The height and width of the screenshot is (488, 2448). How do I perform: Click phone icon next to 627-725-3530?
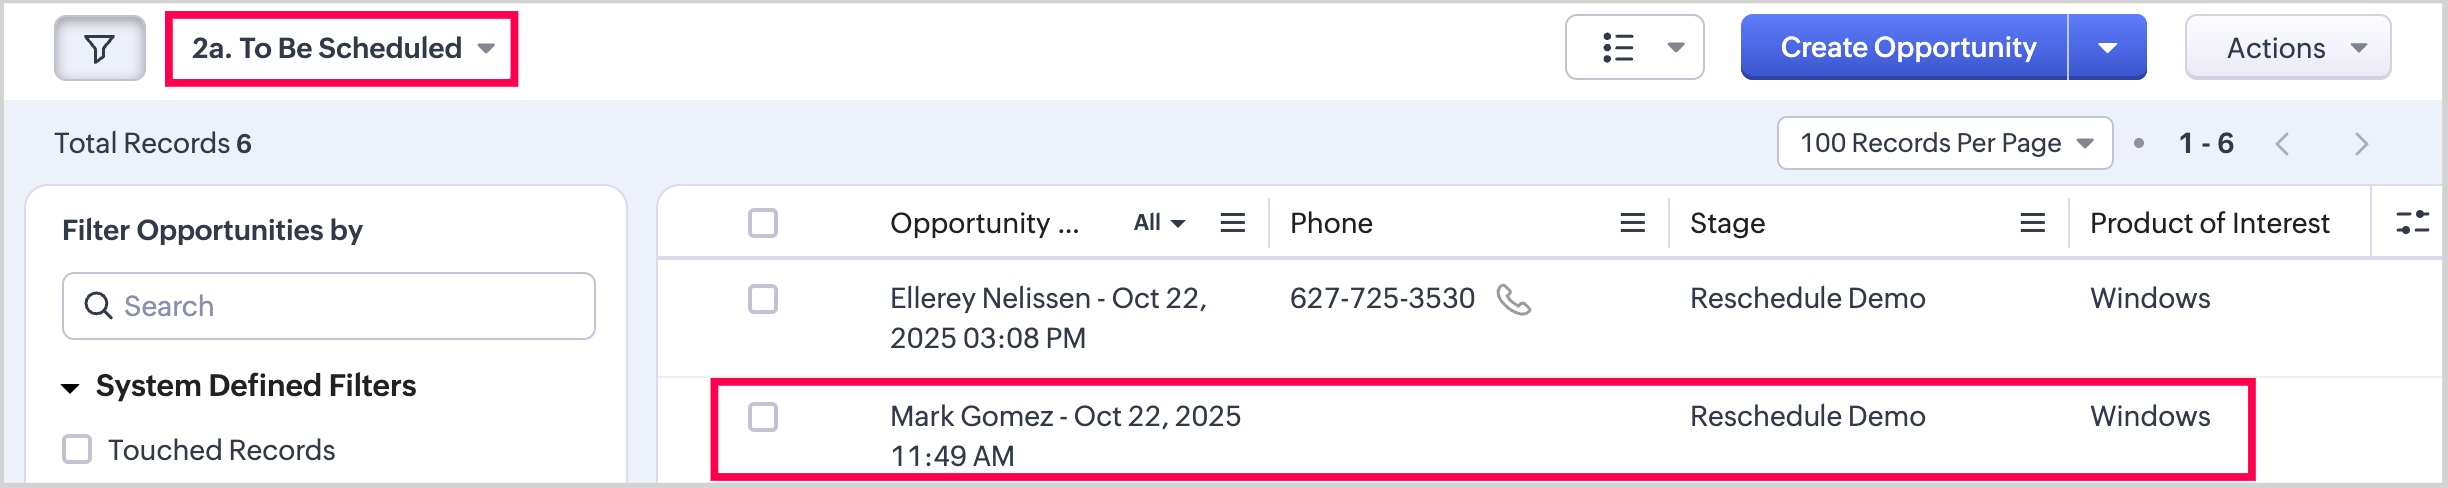coord(1513,299)
